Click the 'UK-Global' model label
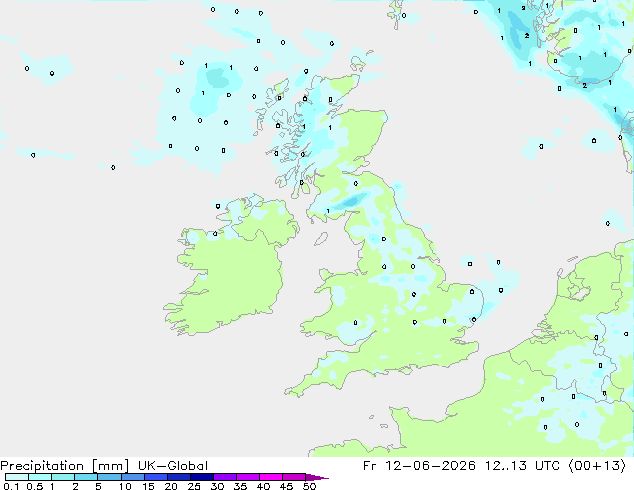This screenshot has height=490, width=634. click(x=173, y=466)
